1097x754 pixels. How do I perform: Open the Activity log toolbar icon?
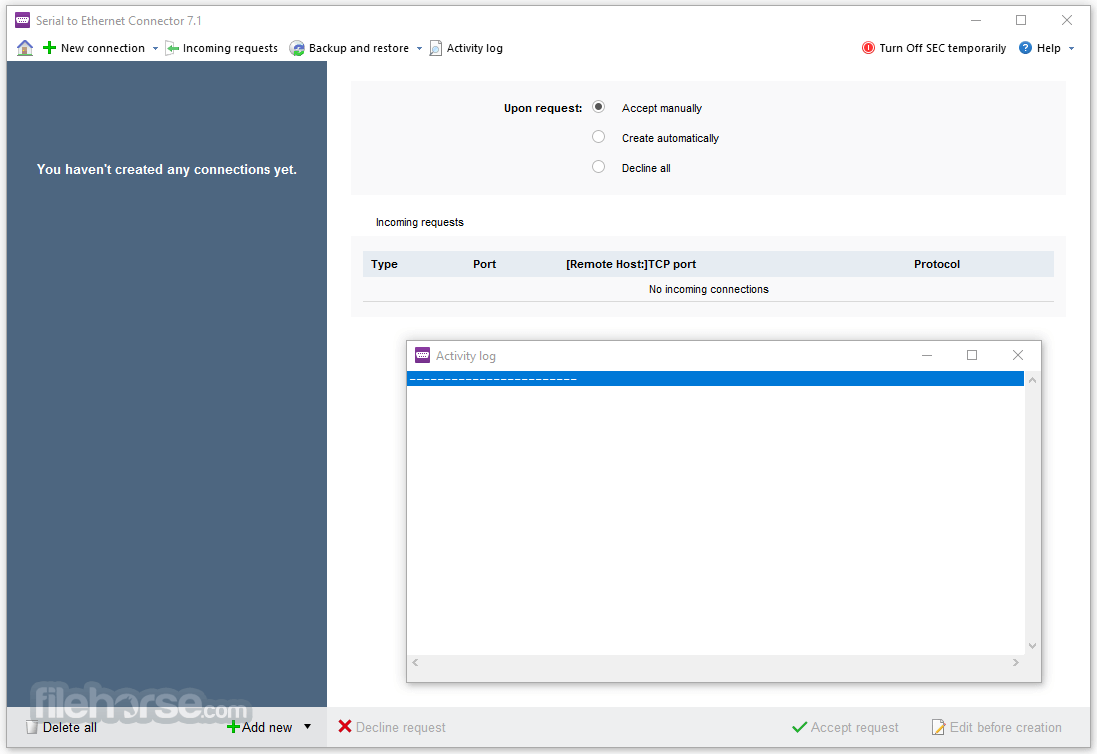click(435, 48)
